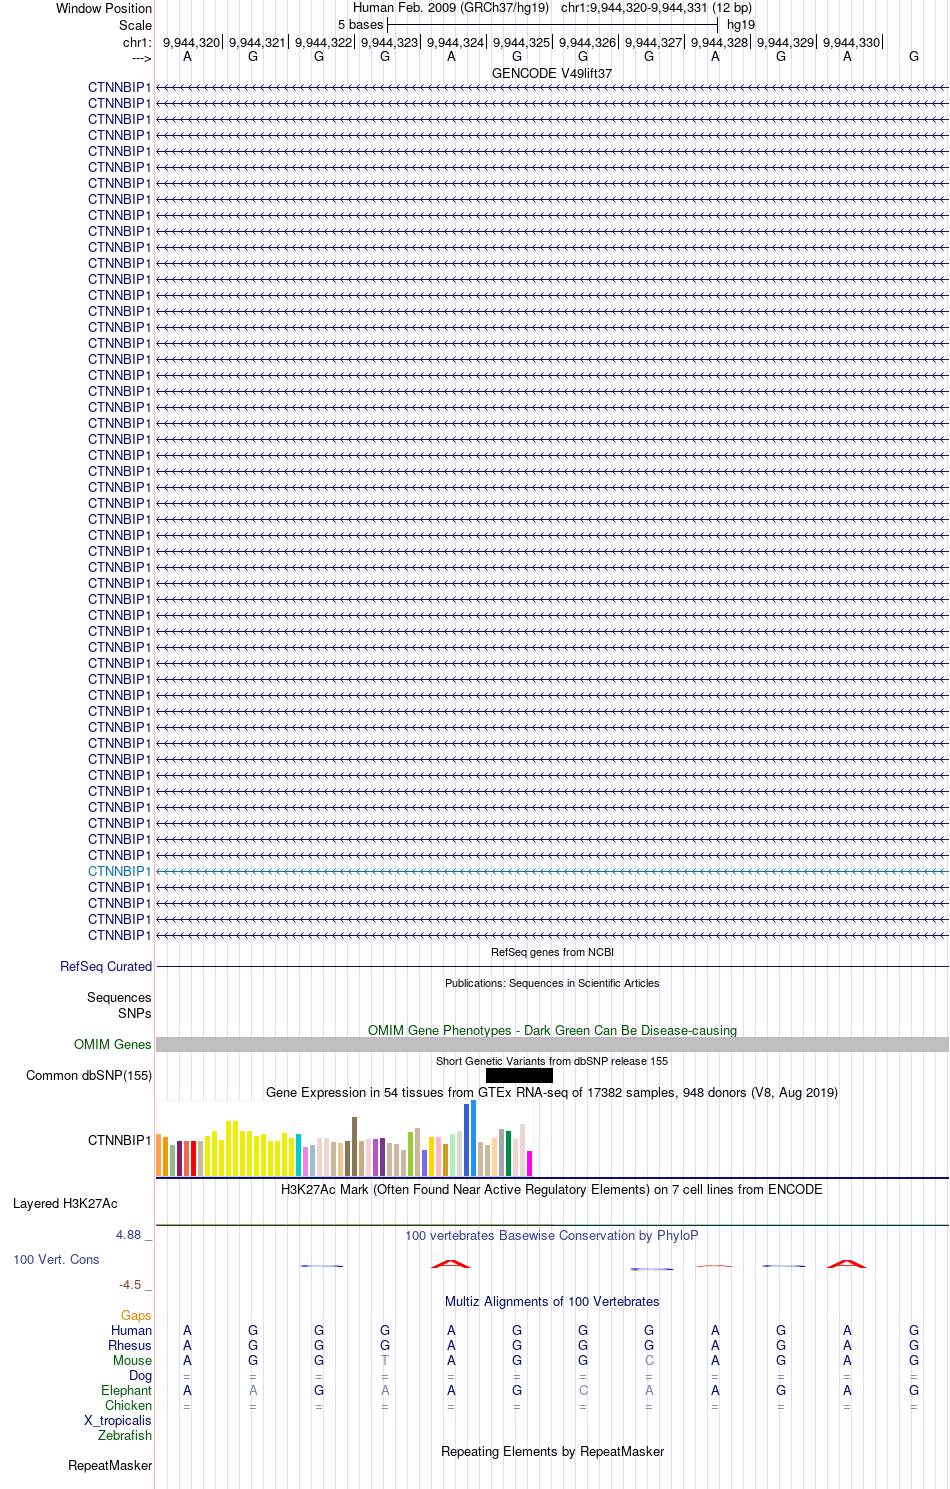
Task: Click the Rhesus species label
Action: pos(130,1345)
